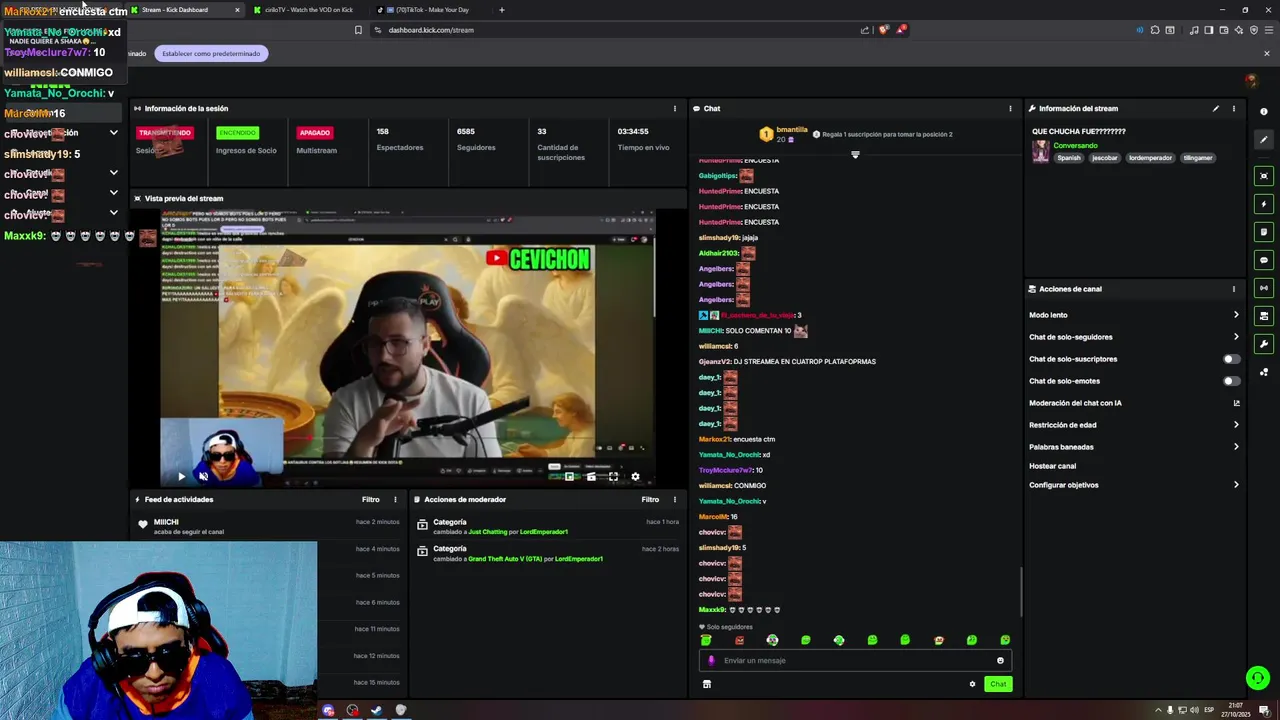Viewport: 1280px width, 720px height.
Task: Send message with green Chat button
Action: pos(998,684)
